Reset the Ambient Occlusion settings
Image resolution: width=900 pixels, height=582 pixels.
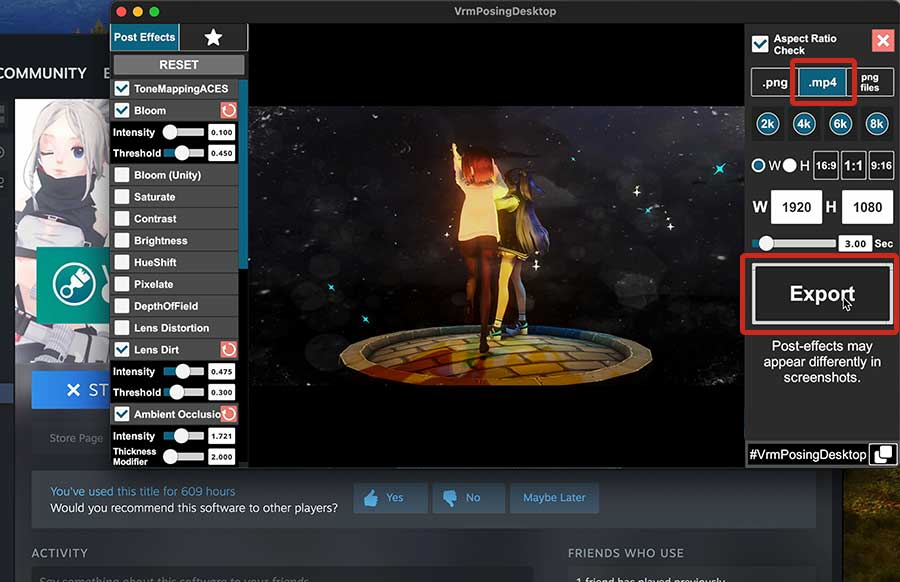click(229, 414)
